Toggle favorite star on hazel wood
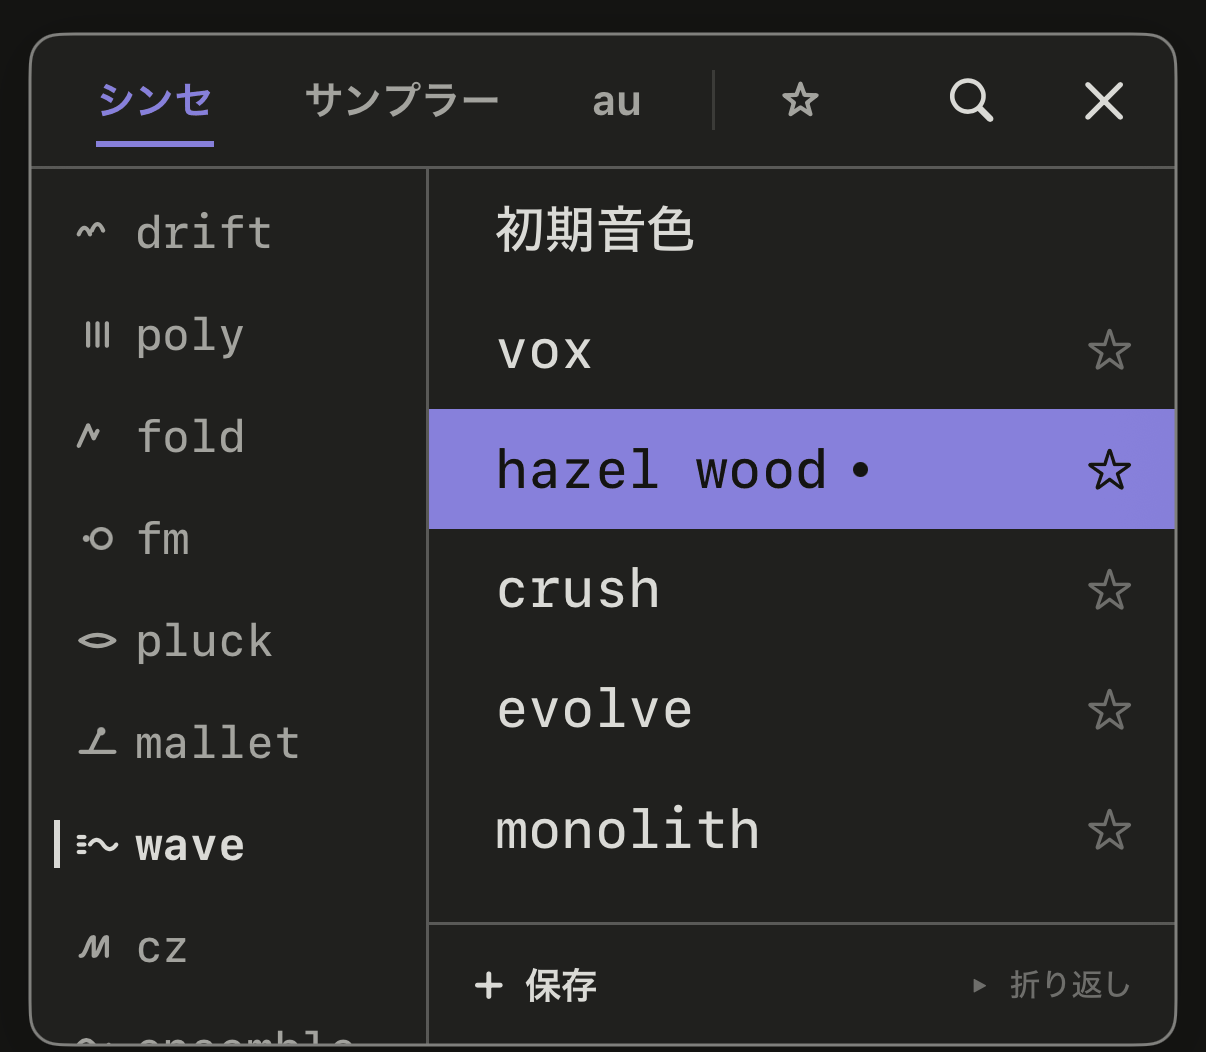The width and height of the screenshot is (1206, 1052). 1109,470
